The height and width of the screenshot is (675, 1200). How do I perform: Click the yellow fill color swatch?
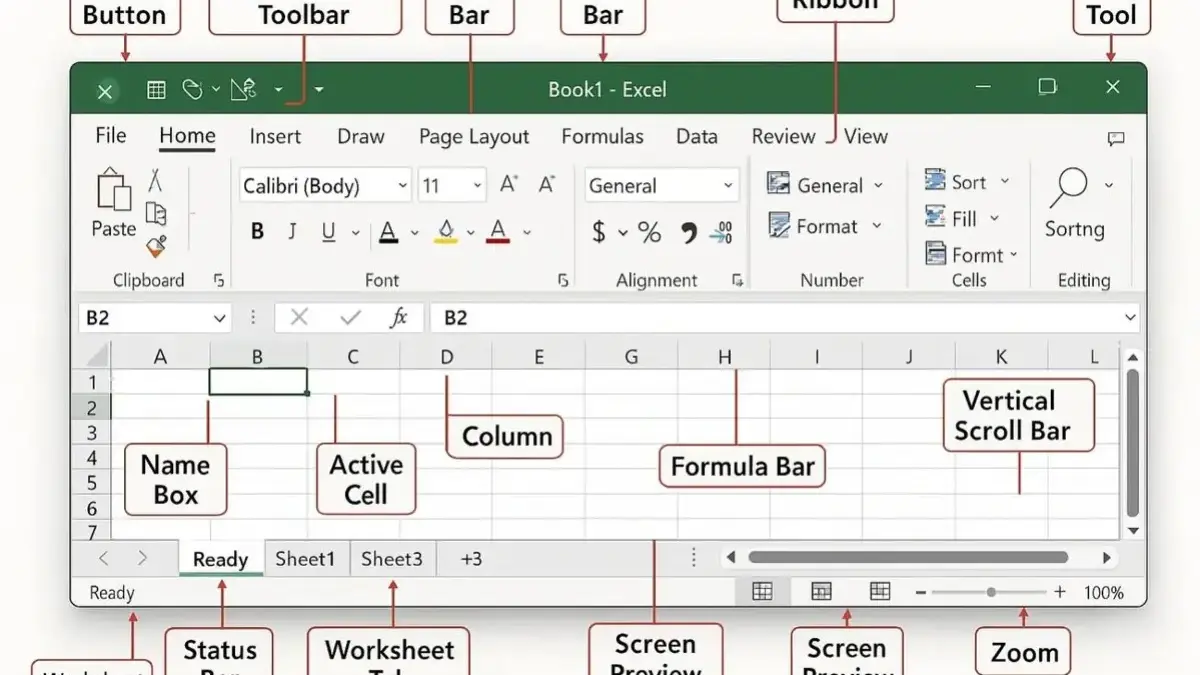(445, 233)
